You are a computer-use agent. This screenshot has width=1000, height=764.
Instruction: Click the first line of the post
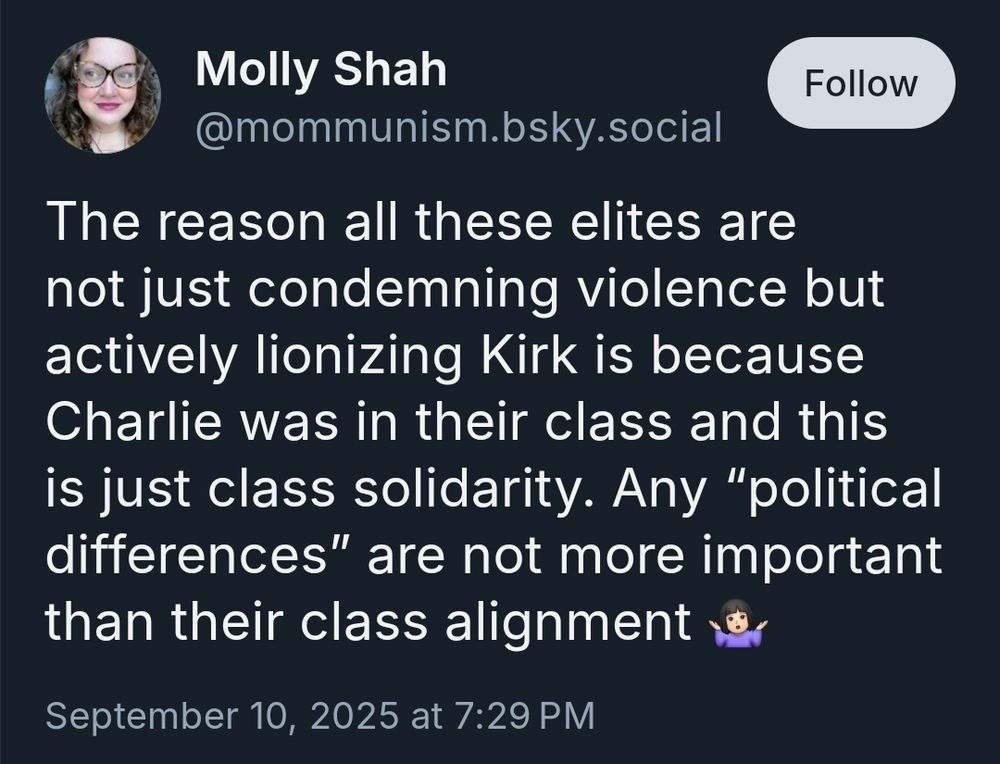tap(418, 223)
